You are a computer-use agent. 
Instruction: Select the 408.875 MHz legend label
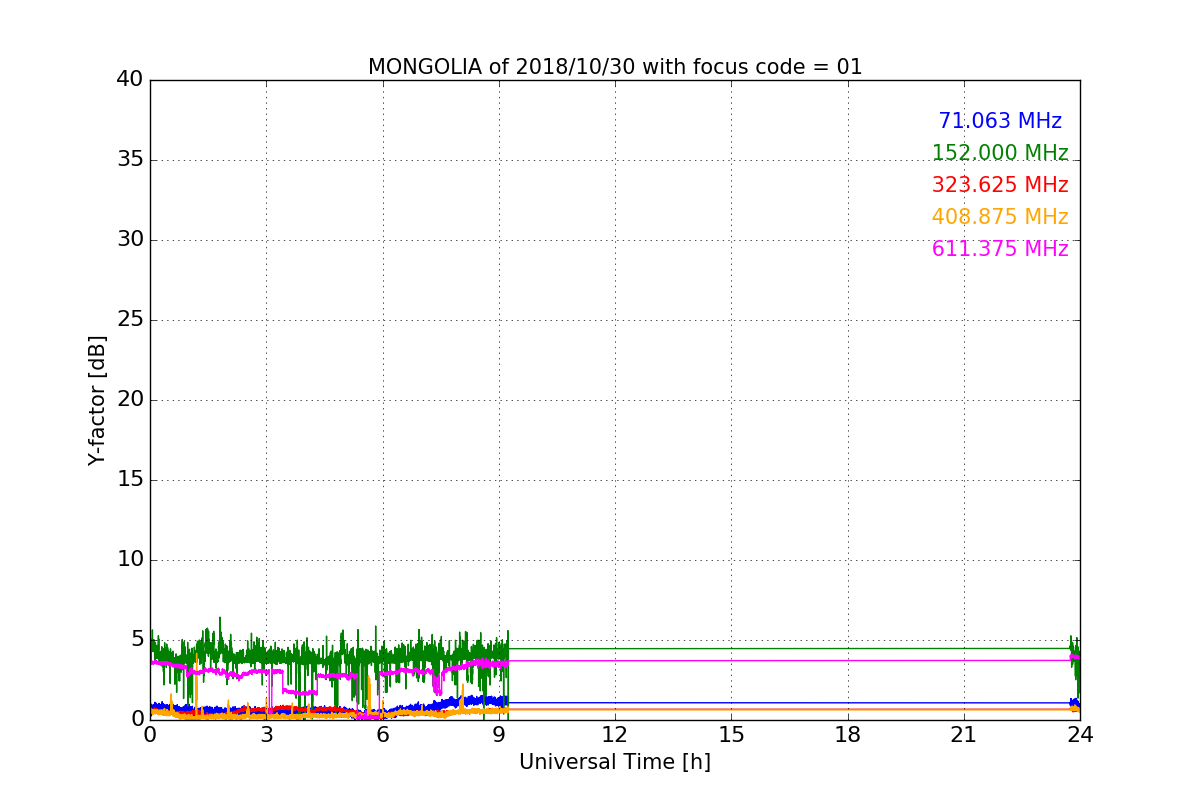tap(1000, 217)
